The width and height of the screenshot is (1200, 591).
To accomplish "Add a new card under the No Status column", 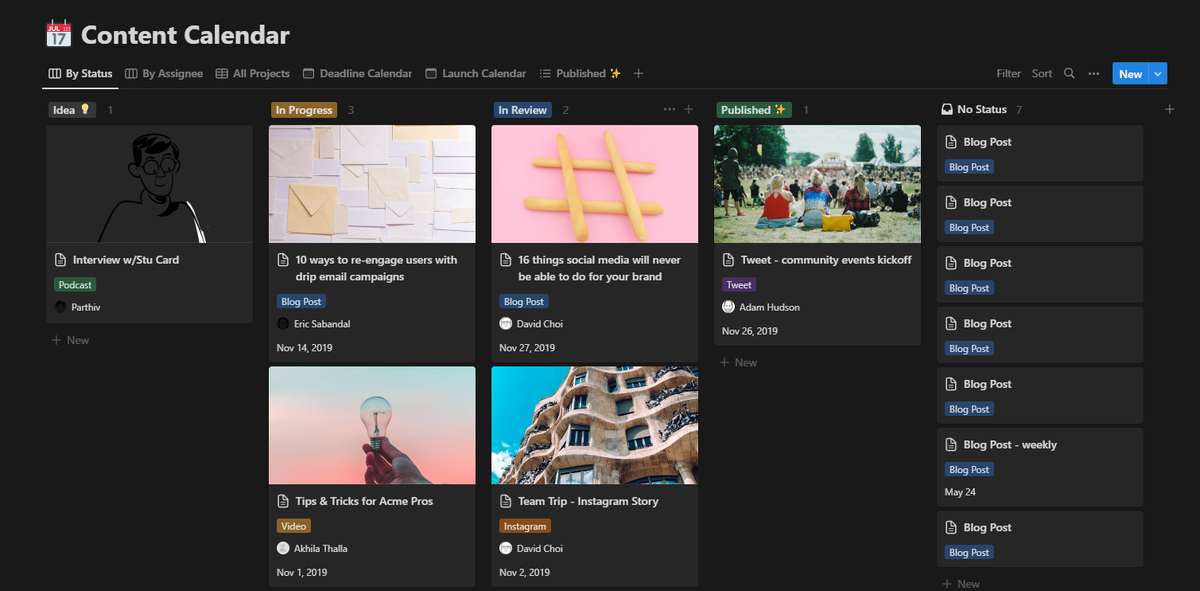I will pos(961,583).
